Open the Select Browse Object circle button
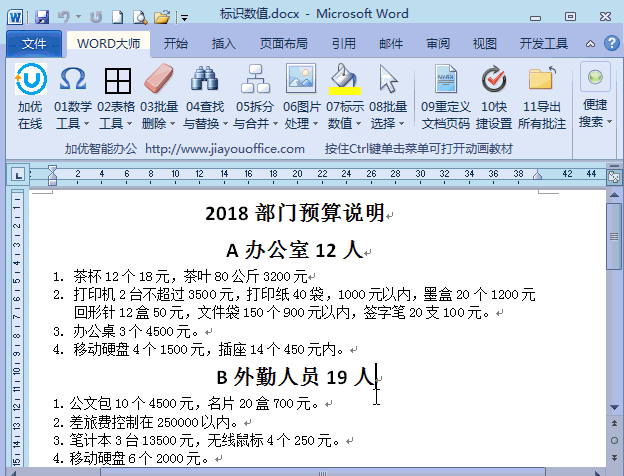 (x=614, y=441)
